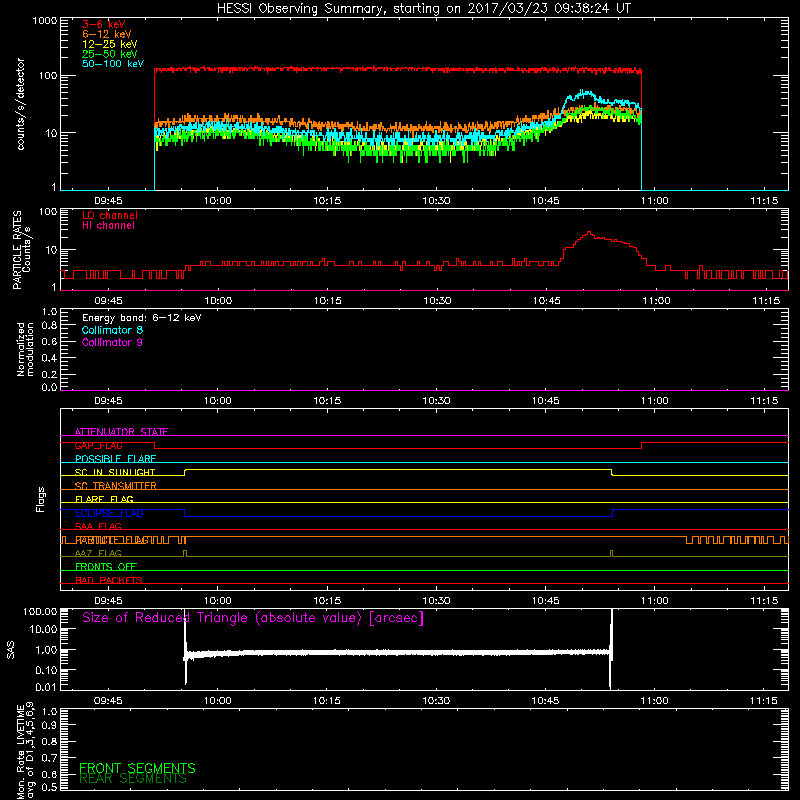Click the orange PARTICLE_FLAG label
The image size is (800, 800).
click(x=112, y=540)
